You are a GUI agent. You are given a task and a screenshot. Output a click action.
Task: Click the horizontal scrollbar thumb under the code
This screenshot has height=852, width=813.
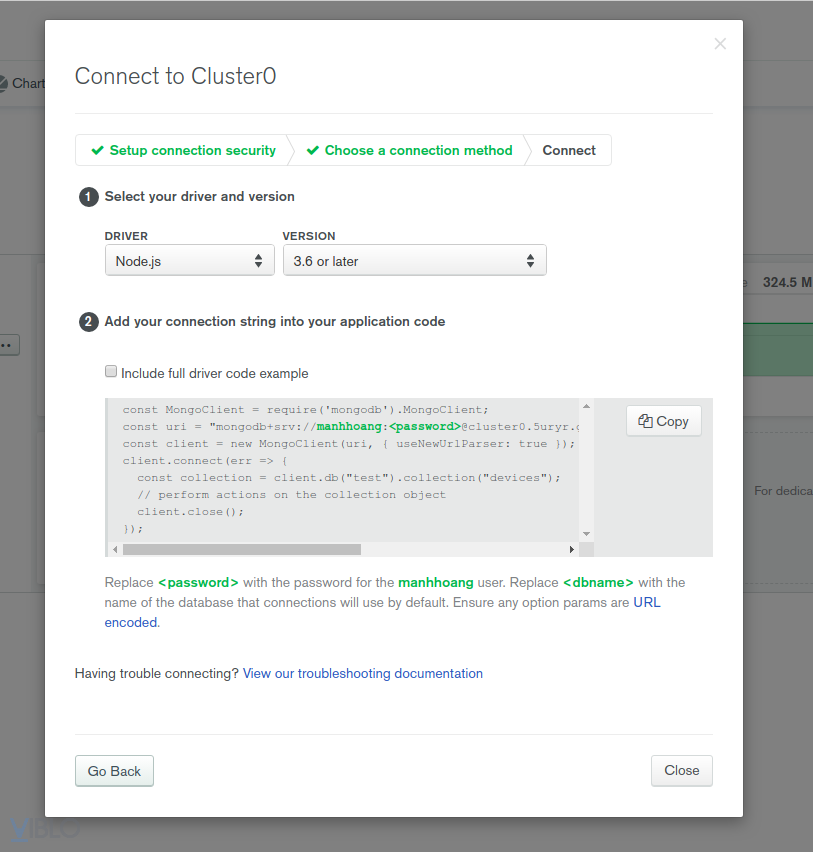click(x=241, y=549)
